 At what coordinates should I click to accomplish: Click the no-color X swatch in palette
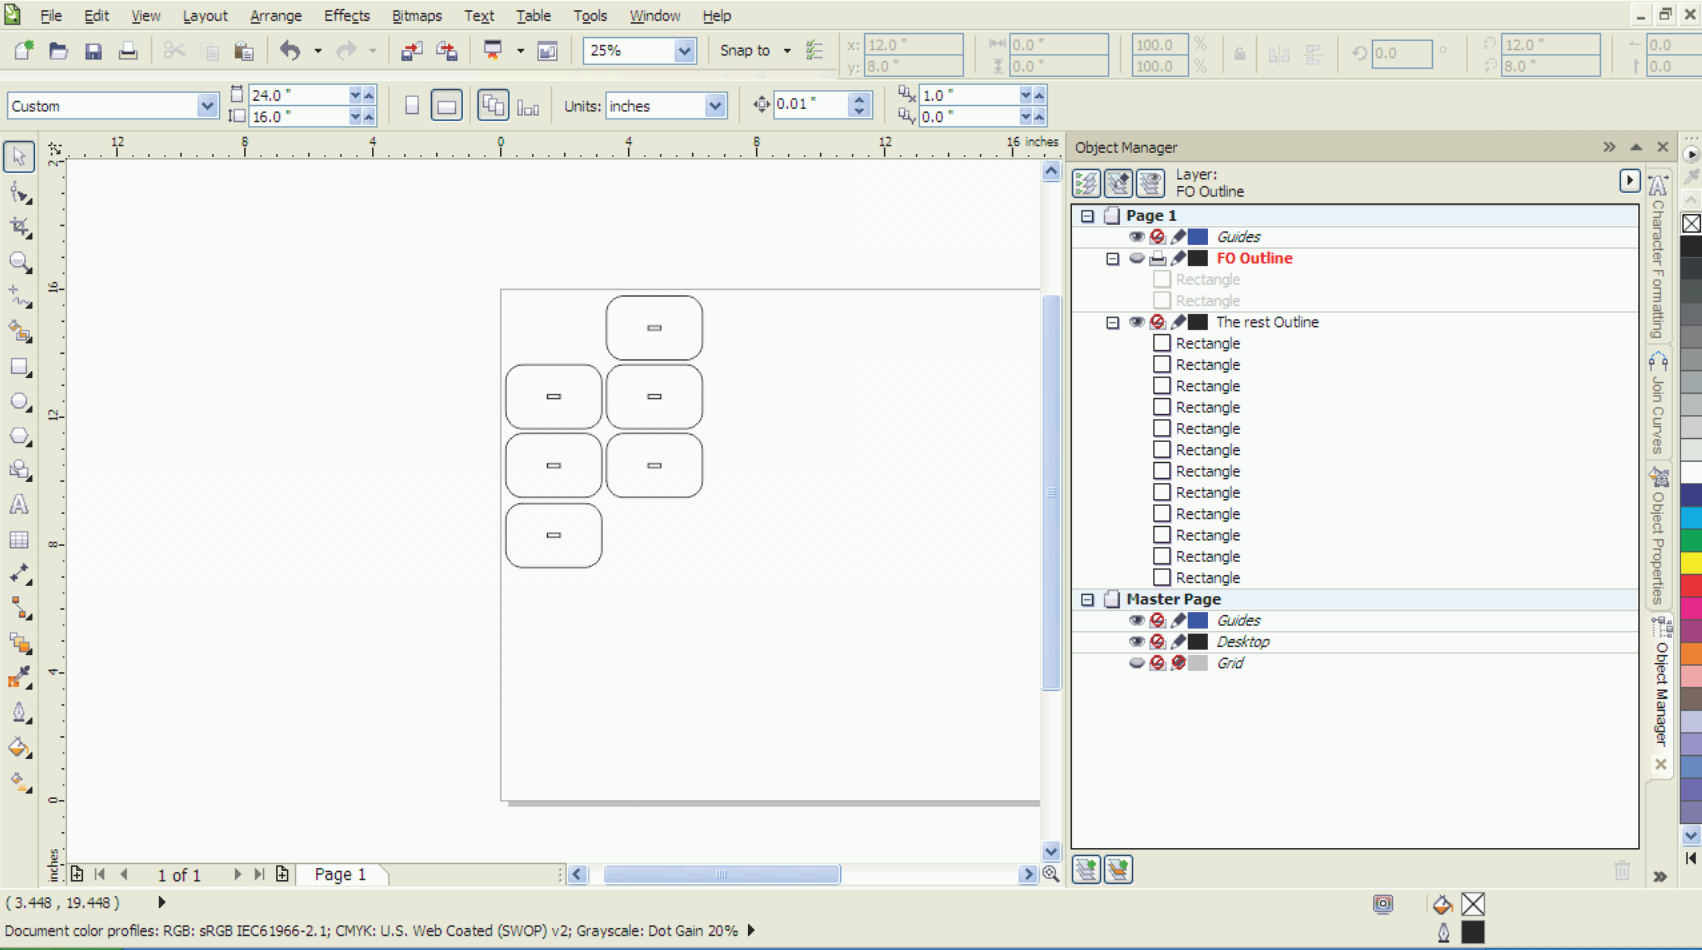click(1691, 223)
